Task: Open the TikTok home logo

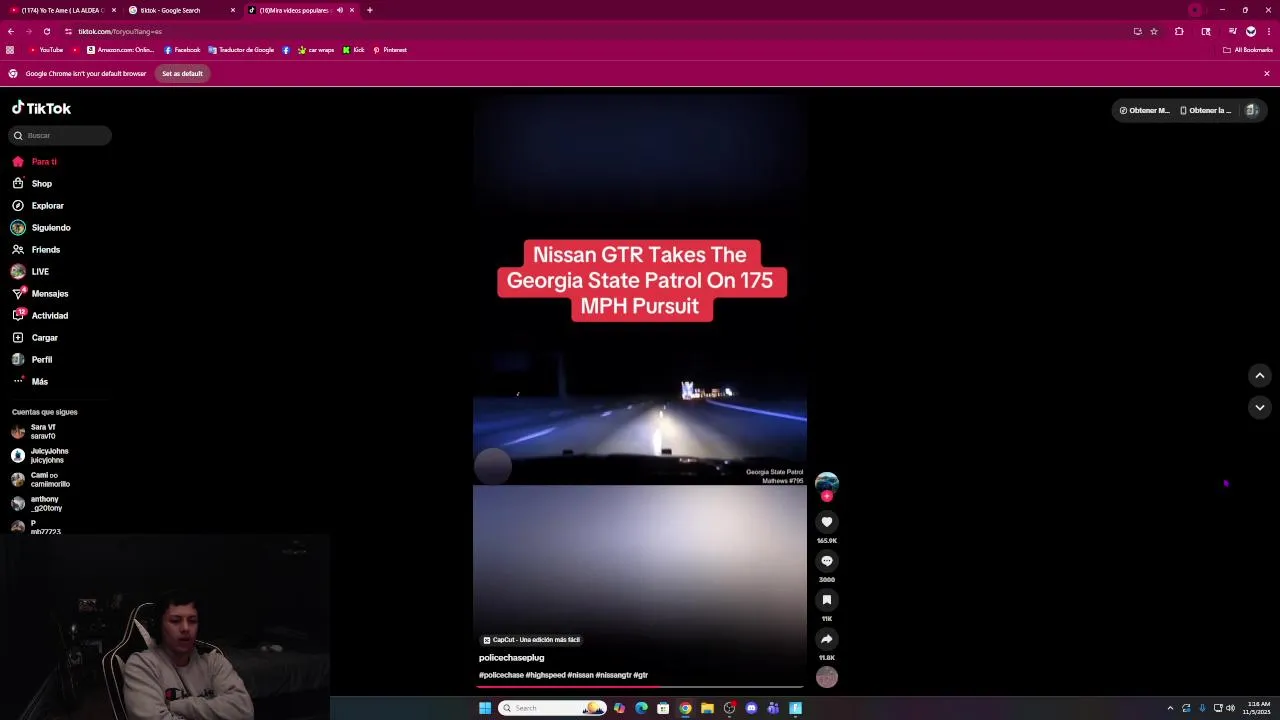Action: pyautogui.click(x=41, y=108)
